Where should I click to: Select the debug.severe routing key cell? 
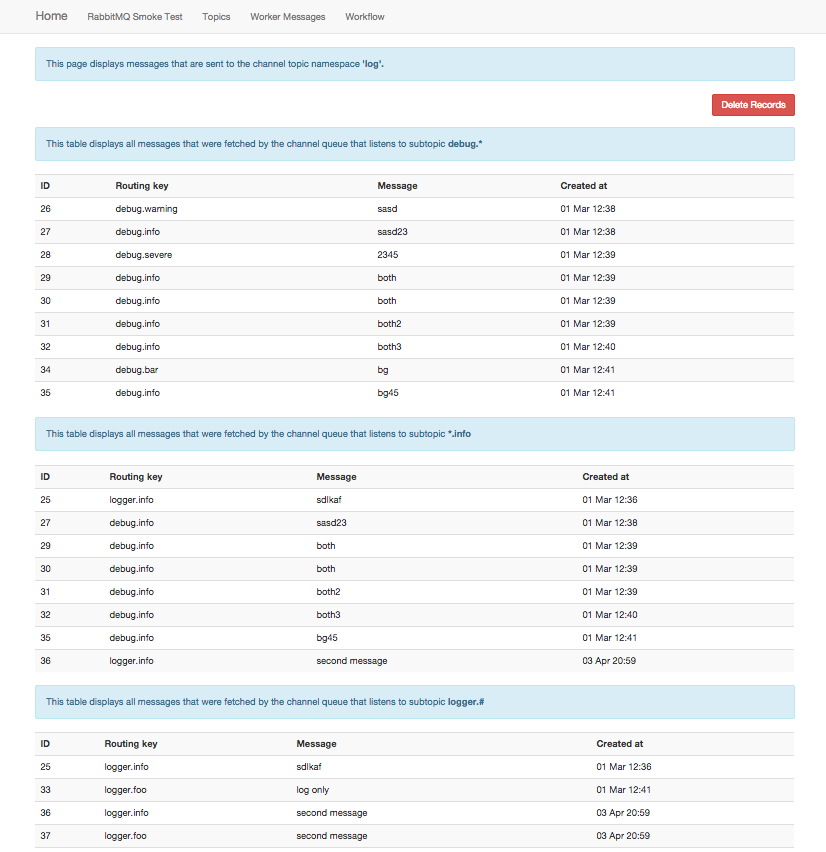[143, 255]
